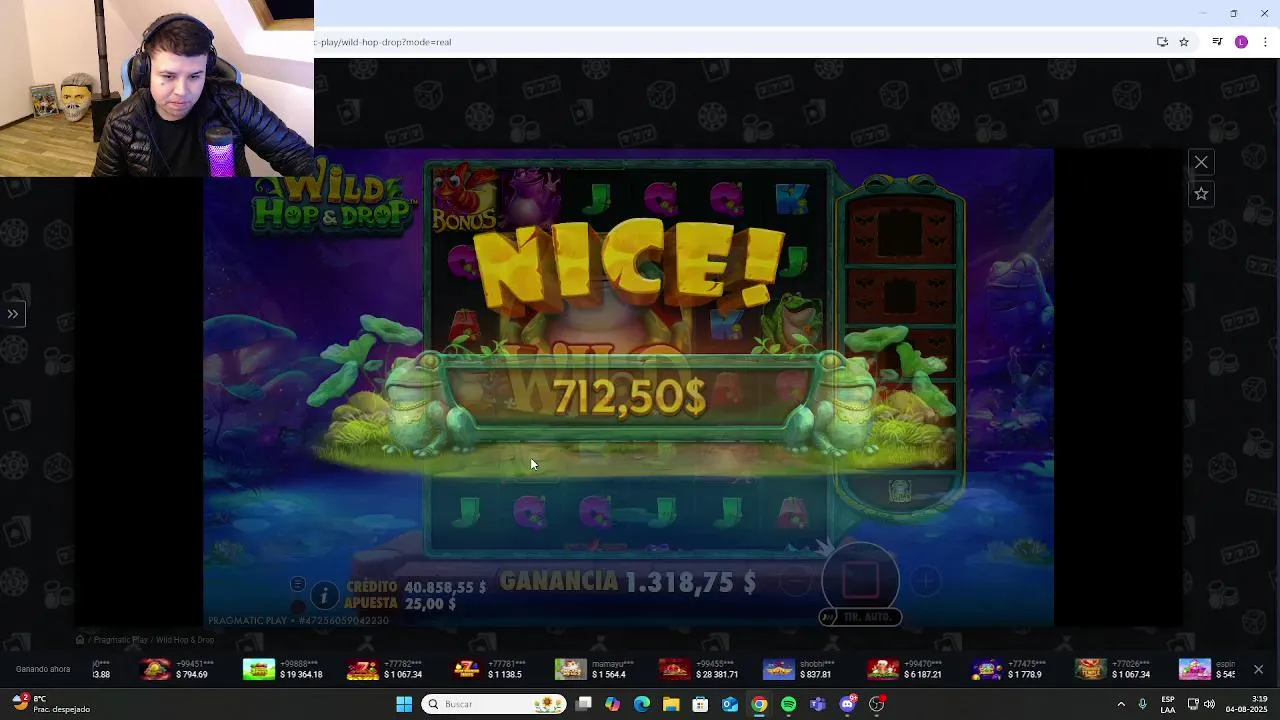Bookmark the page with Chrome star icon

tap(1184, 42)
